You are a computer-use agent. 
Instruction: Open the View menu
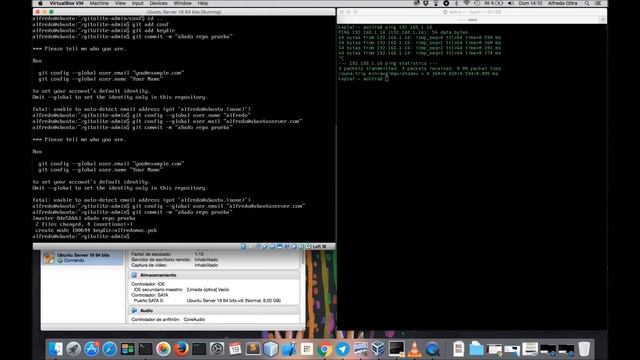point(120,3)
